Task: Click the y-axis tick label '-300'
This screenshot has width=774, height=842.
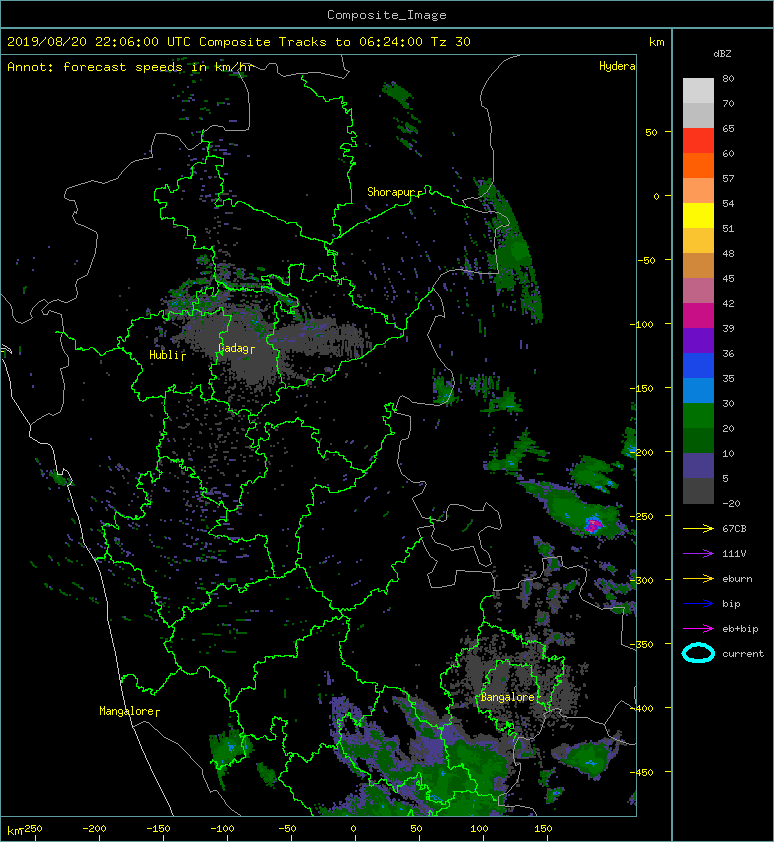Action: [641, 580]
